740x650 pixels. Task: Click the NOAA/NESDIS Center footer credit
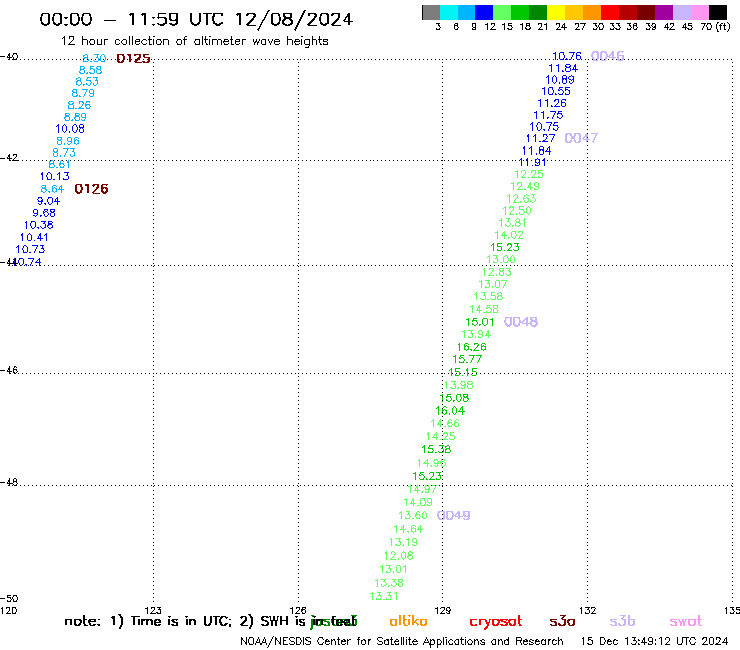tap(402, 641)
